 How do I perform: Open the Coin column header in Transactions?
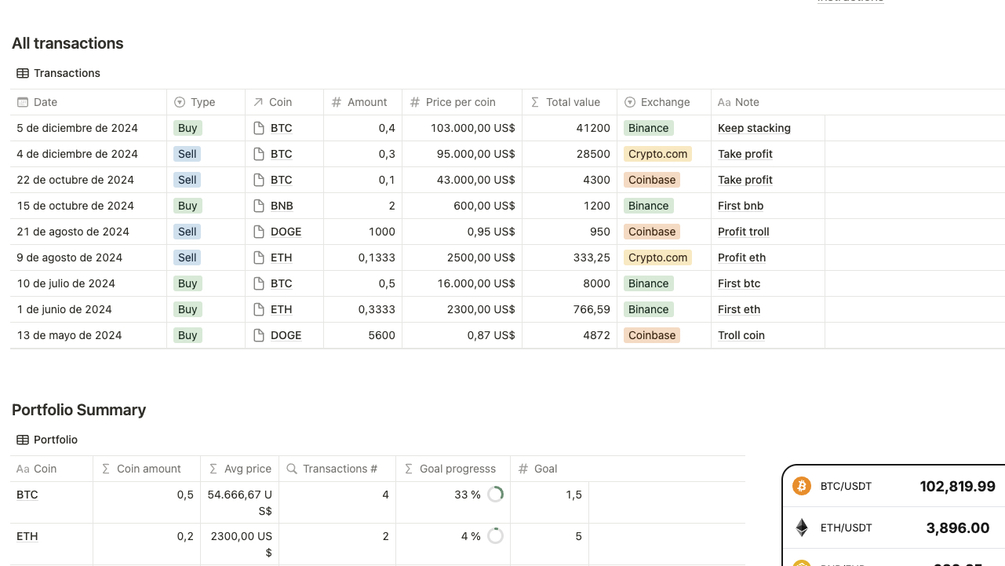pos(280,102)
